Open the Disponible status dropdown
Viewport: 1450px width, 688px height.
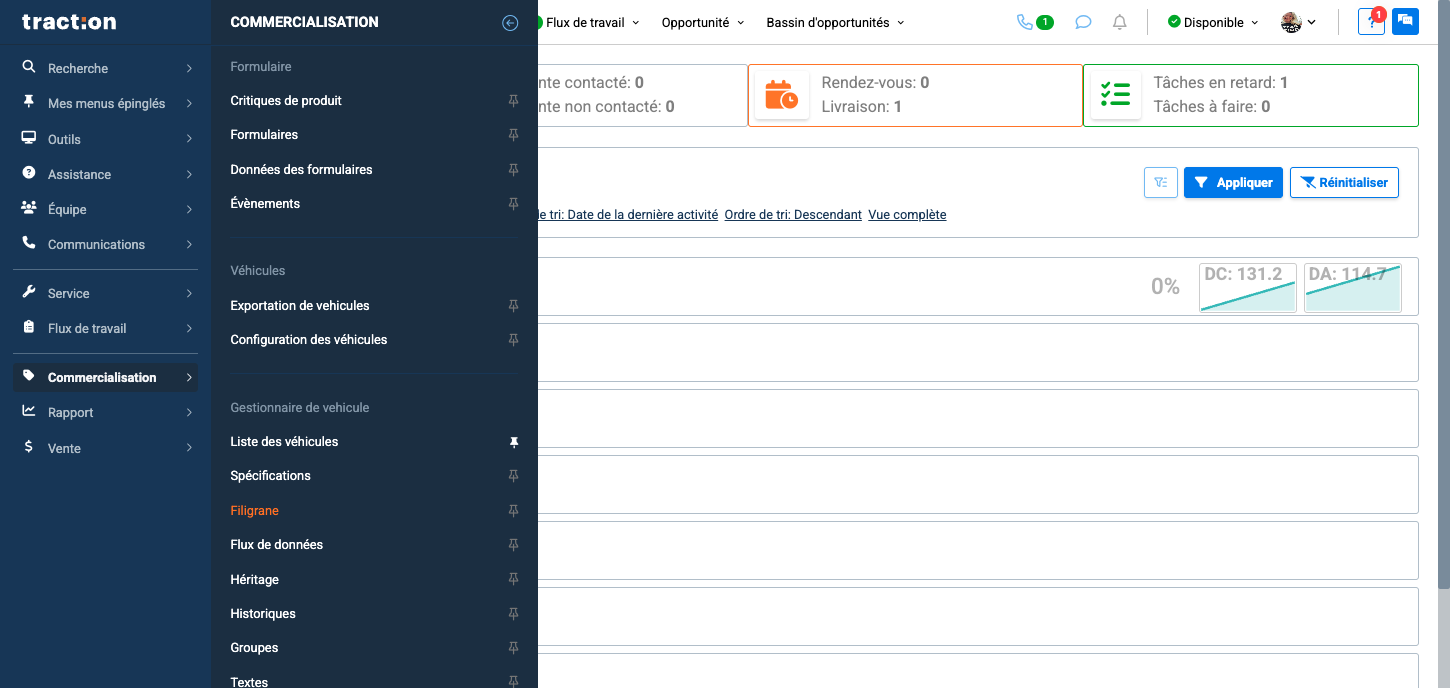pyautogui.click(x=1213, y=22)
